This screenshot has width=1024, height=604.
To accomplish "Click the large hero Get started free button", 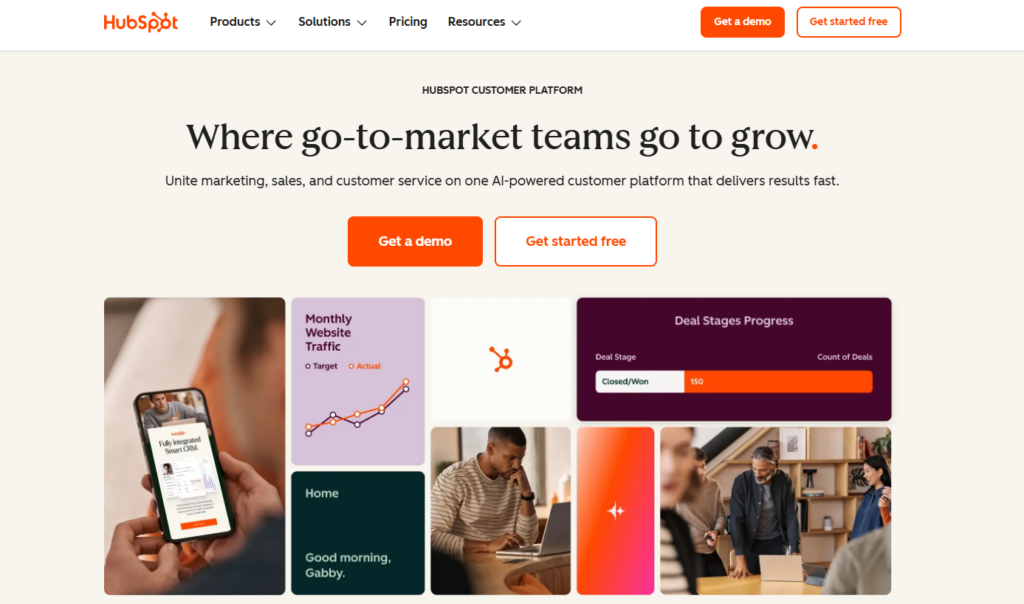I will (575, 242).
